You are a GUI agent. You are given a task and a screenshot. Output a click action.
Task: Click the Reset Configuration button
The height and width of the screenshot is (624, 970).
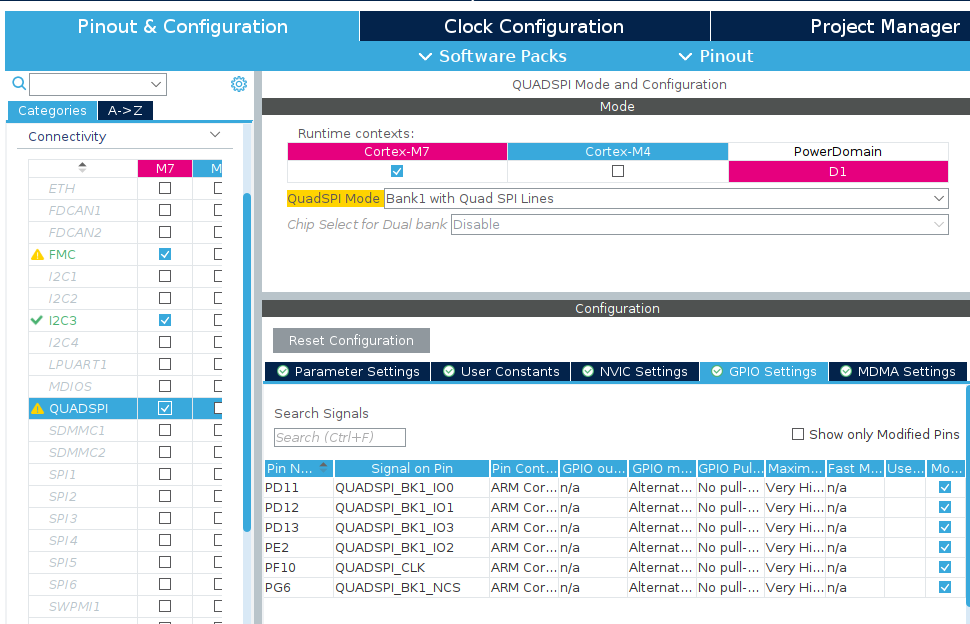(351, 341)
